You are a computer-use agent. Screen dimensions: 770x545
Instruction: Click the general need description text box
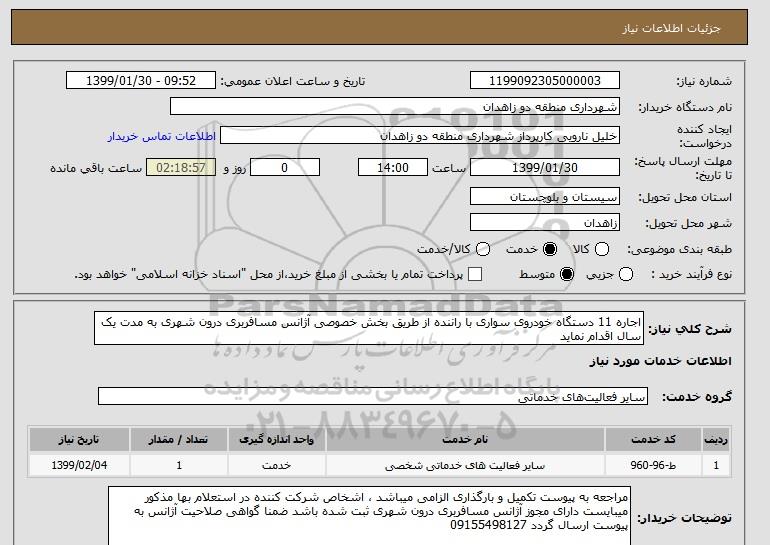[369, 328]
